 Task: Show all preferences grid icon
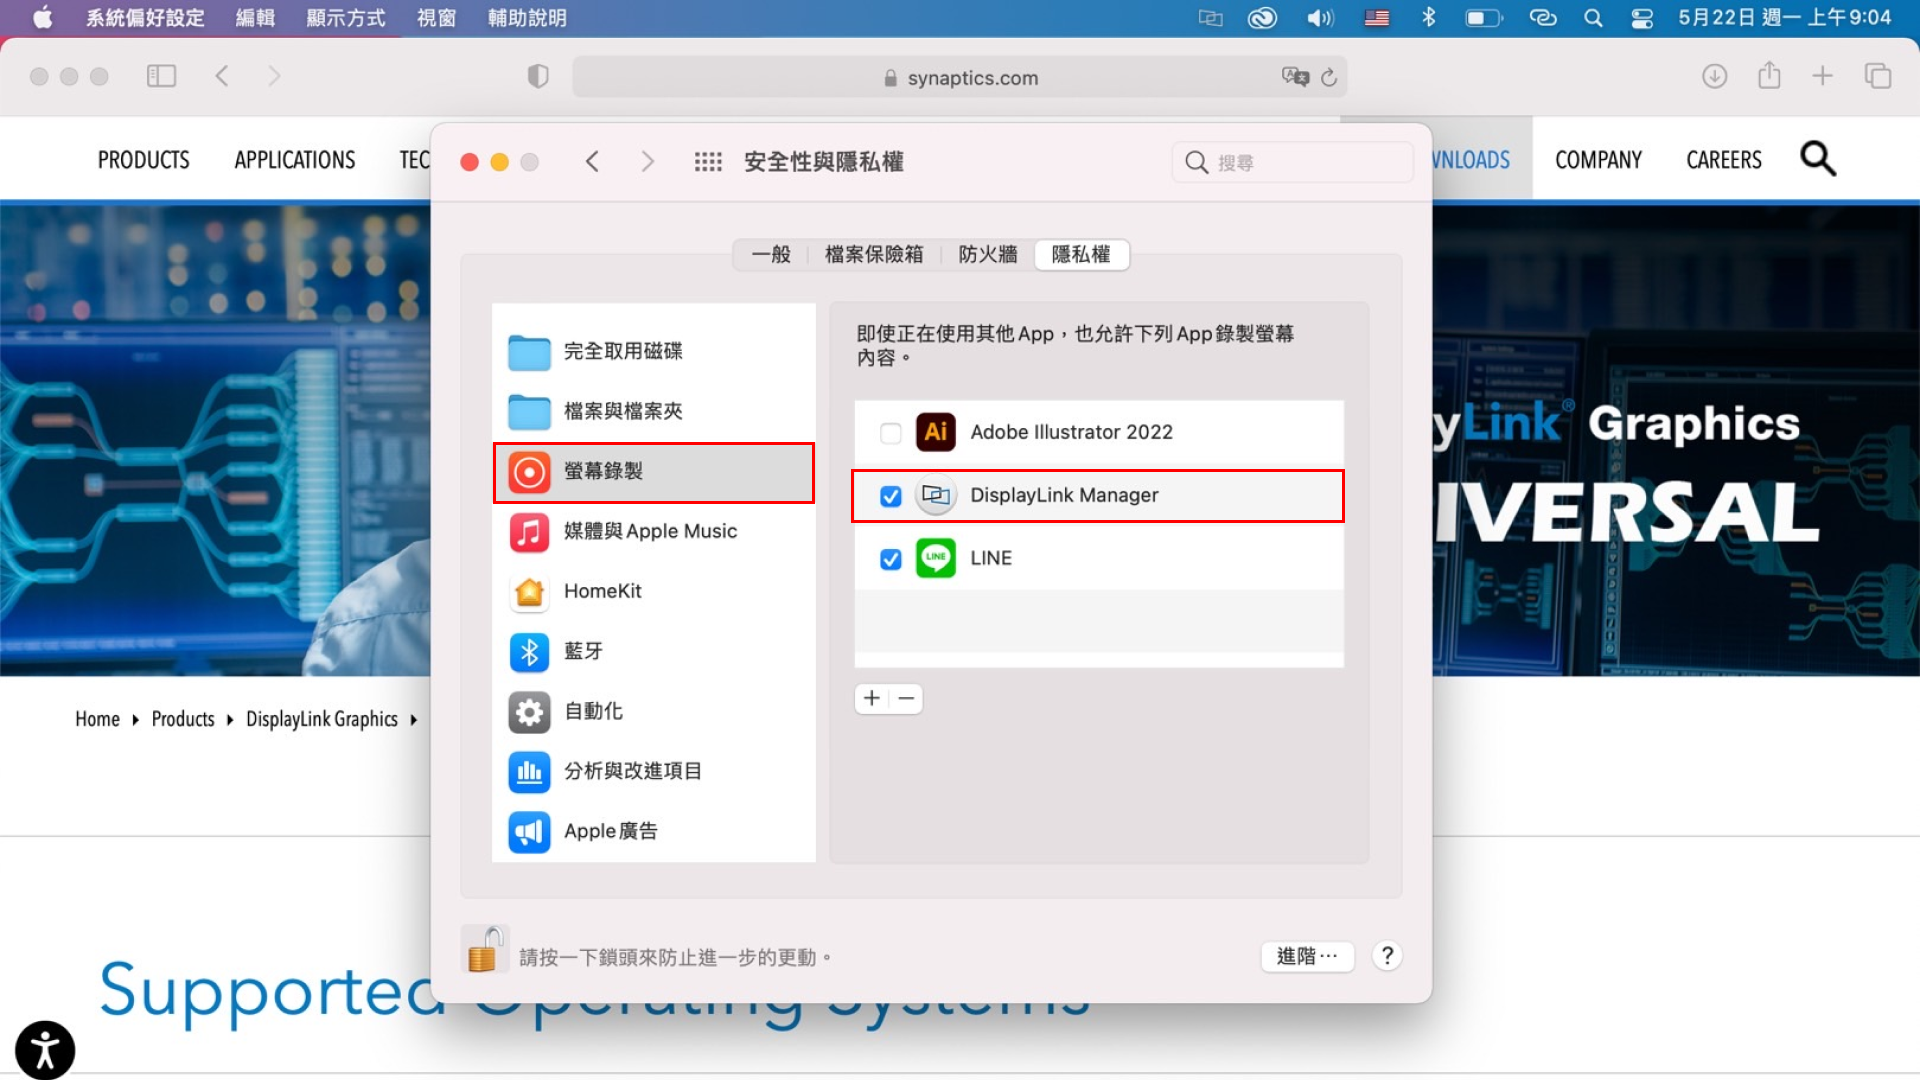(x=708, y=162)
